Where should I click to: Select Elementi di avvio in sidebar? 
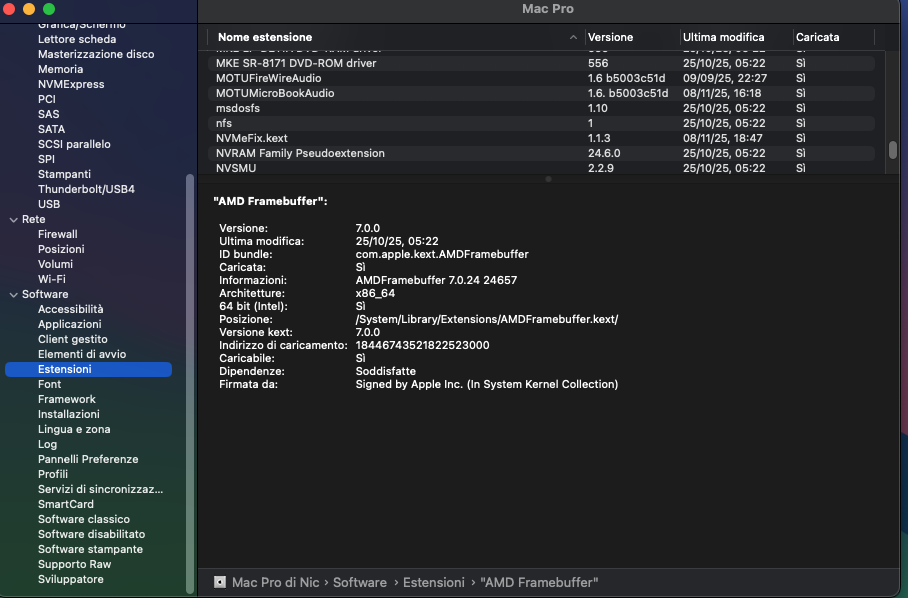tap(82, 354)
